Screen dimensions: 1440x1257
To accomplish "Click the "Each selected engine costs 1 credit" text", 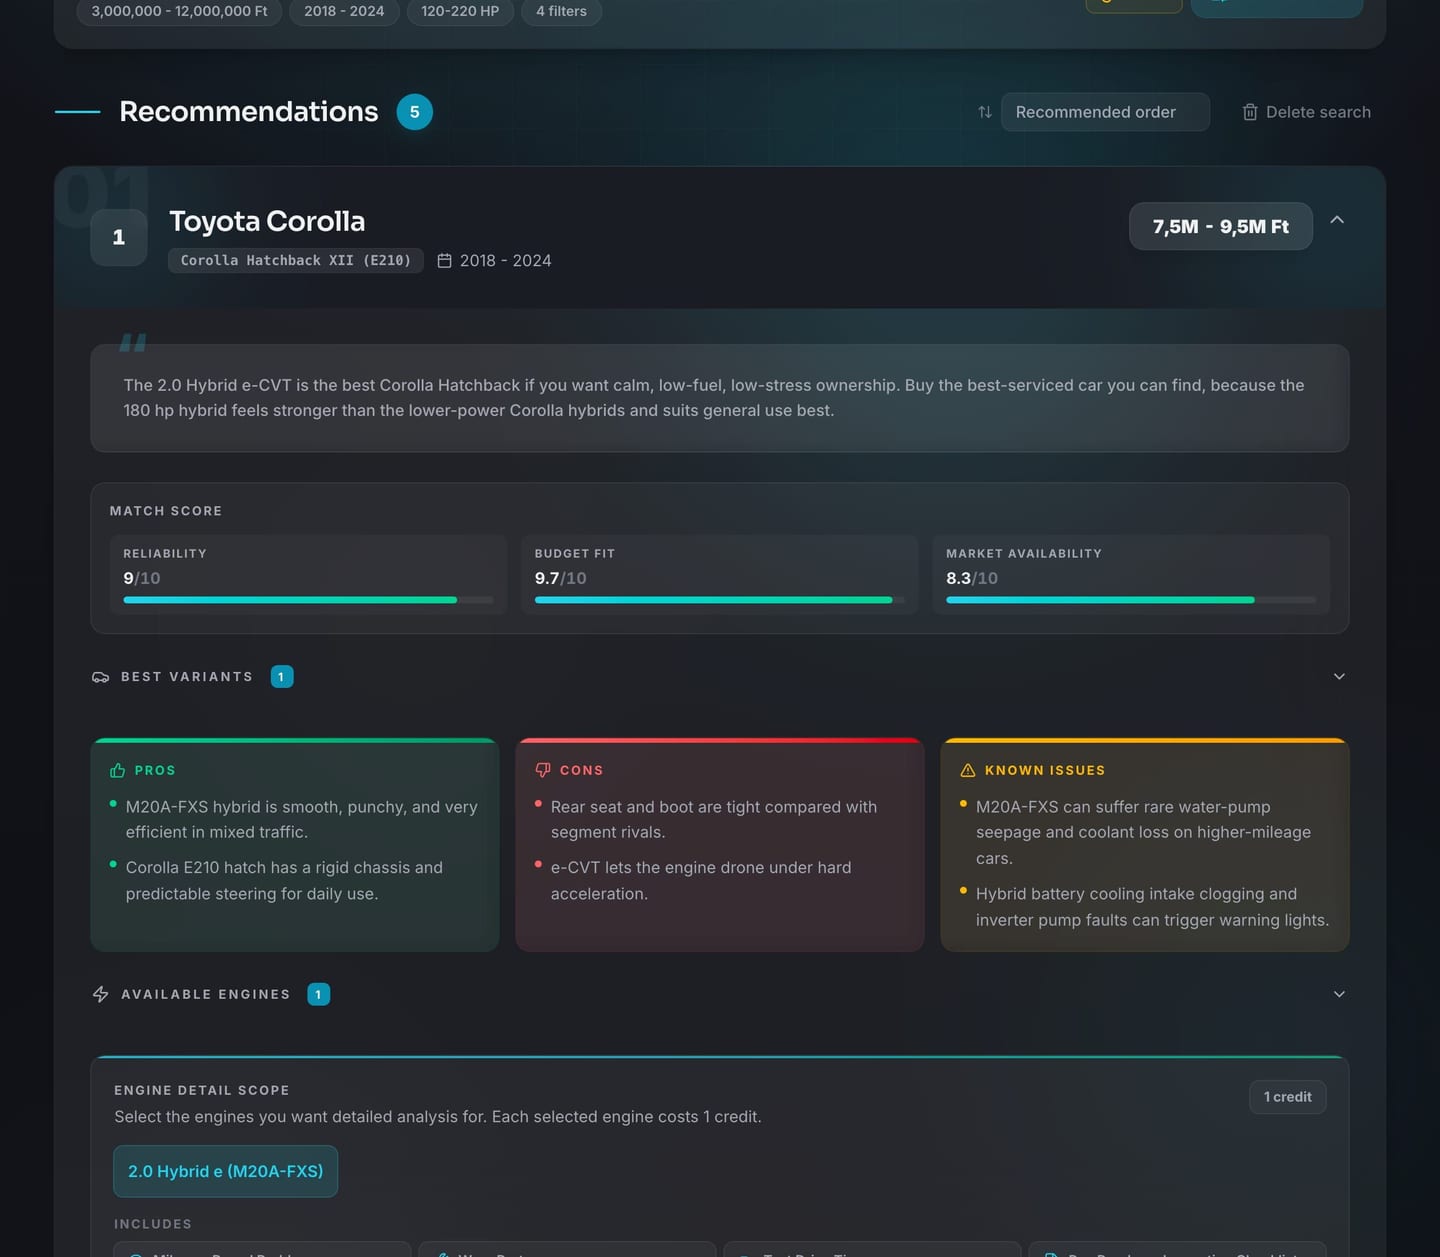I will tap(626, 1117).
